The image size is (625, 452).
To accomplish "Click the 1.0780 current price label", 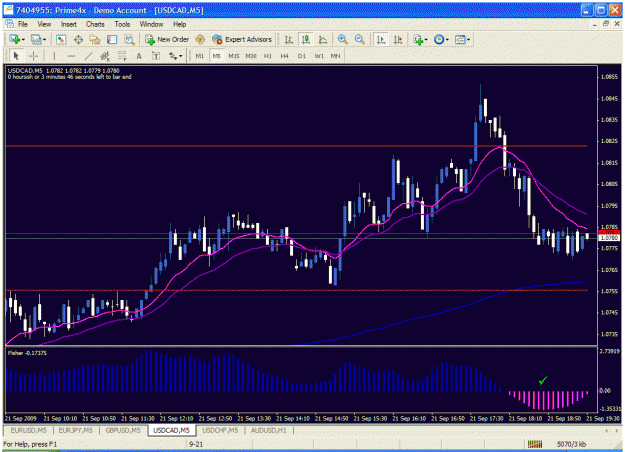I will pyautogui.click(x=609, y=238).
